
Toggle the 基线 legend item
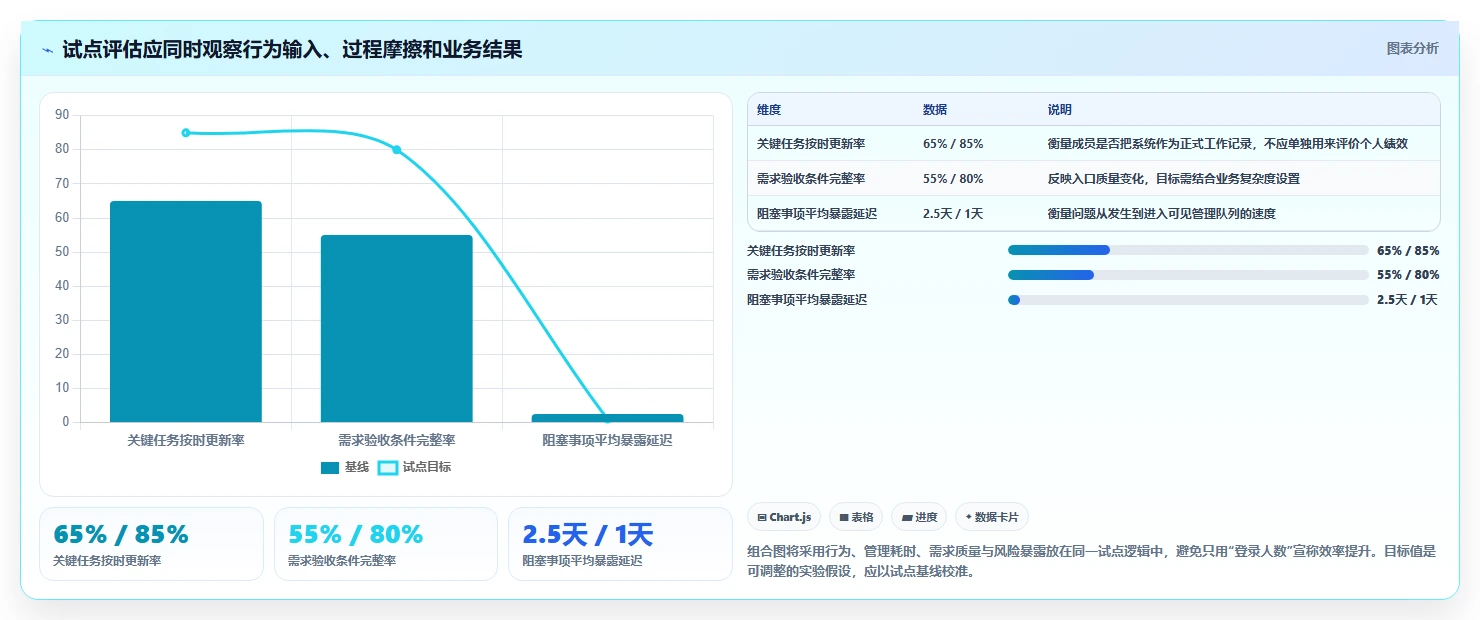pyautogui.click(x=345, y=467)
